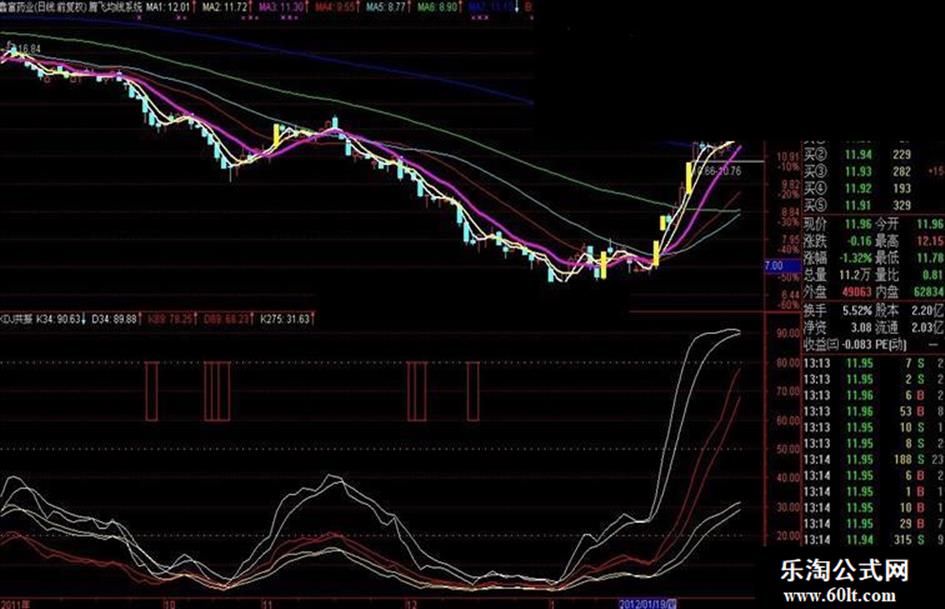Click the K275: 31.63 KDJ value
The height and width of the screenshot is (609, 945).
(x=284, y=318)
